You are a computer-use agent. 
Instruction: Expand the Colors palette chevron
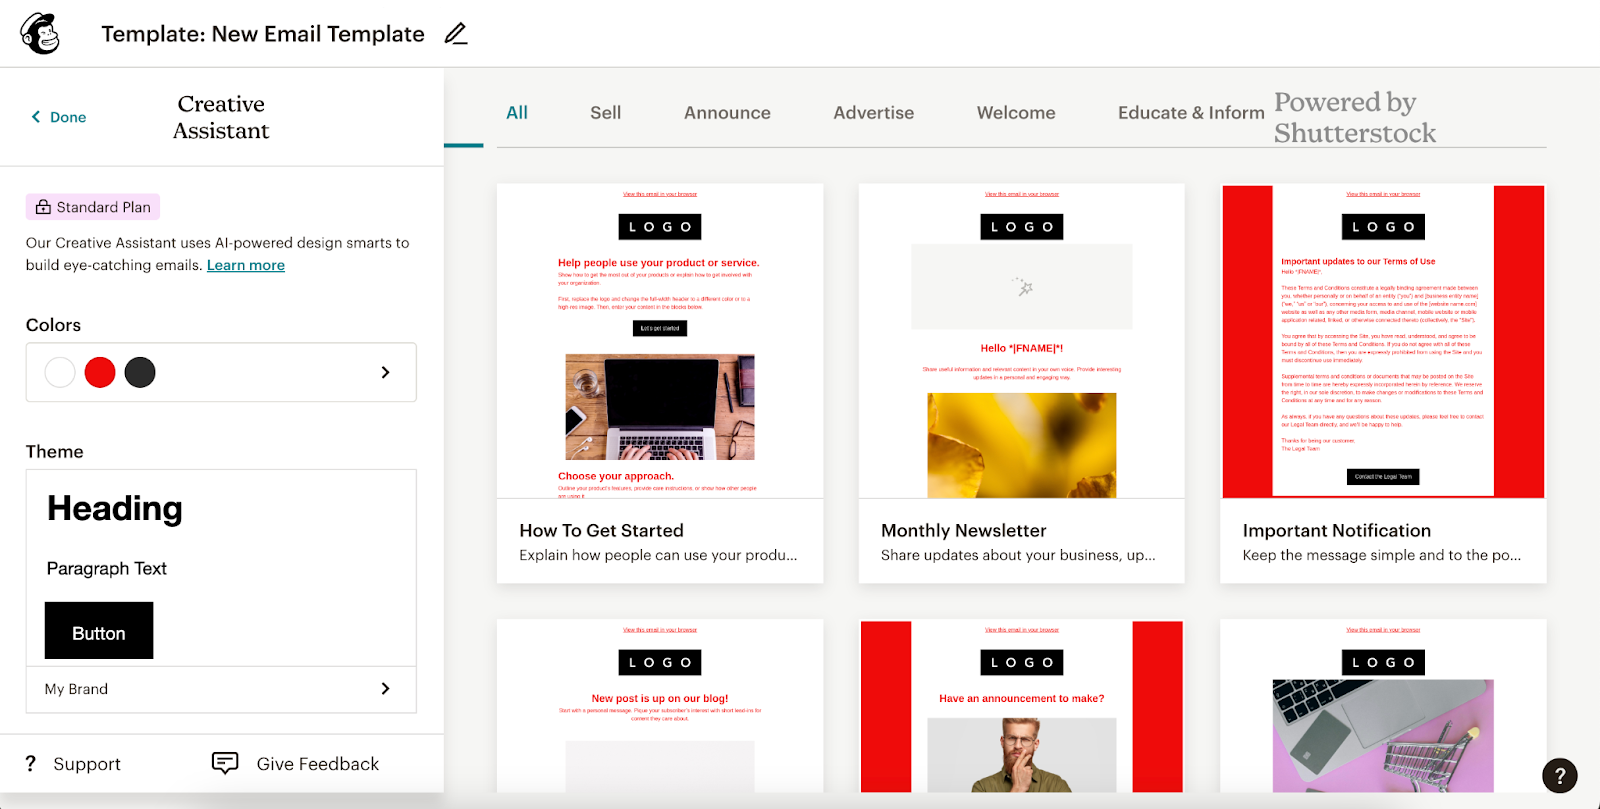[385, 372]
